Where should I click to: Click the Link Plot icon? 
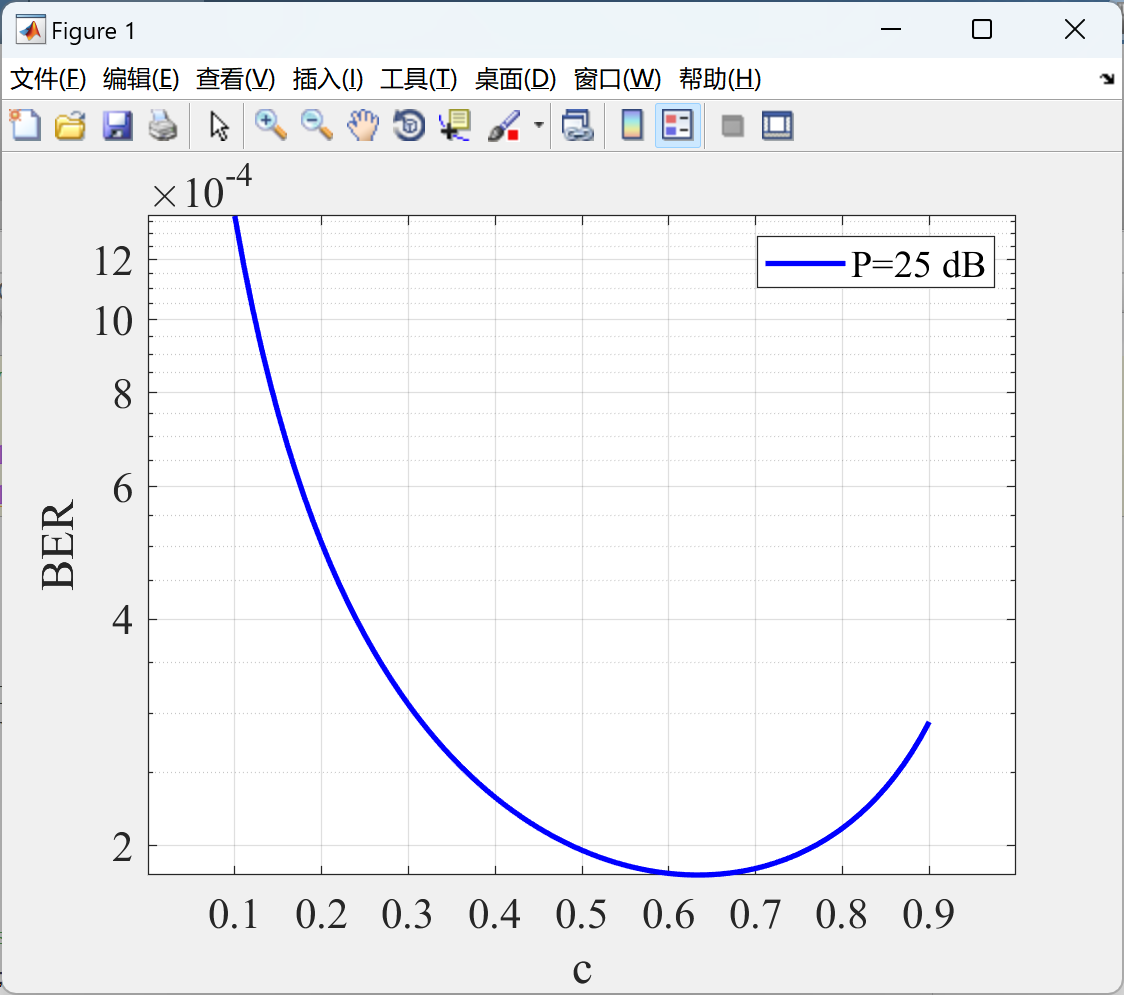(x=577, y=126)
